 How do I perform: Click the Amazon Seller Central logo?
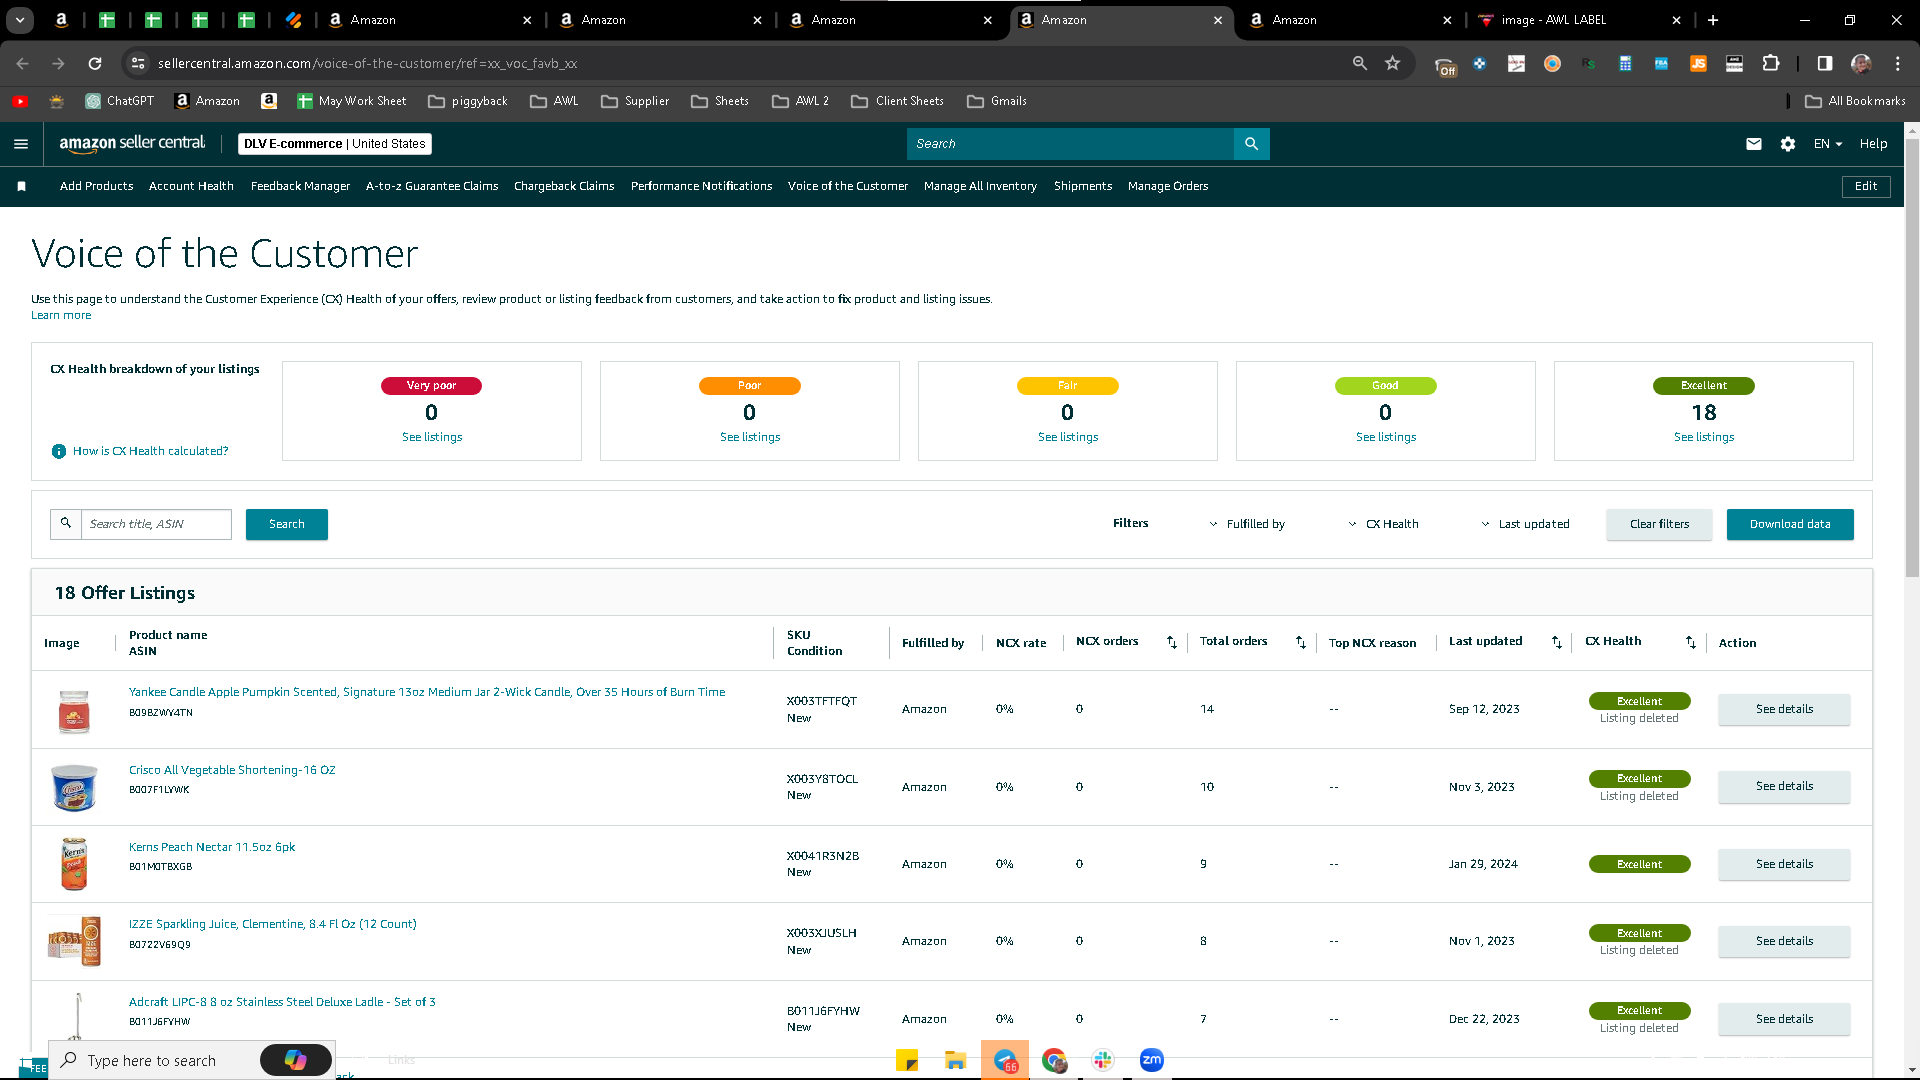pos(132,143)
